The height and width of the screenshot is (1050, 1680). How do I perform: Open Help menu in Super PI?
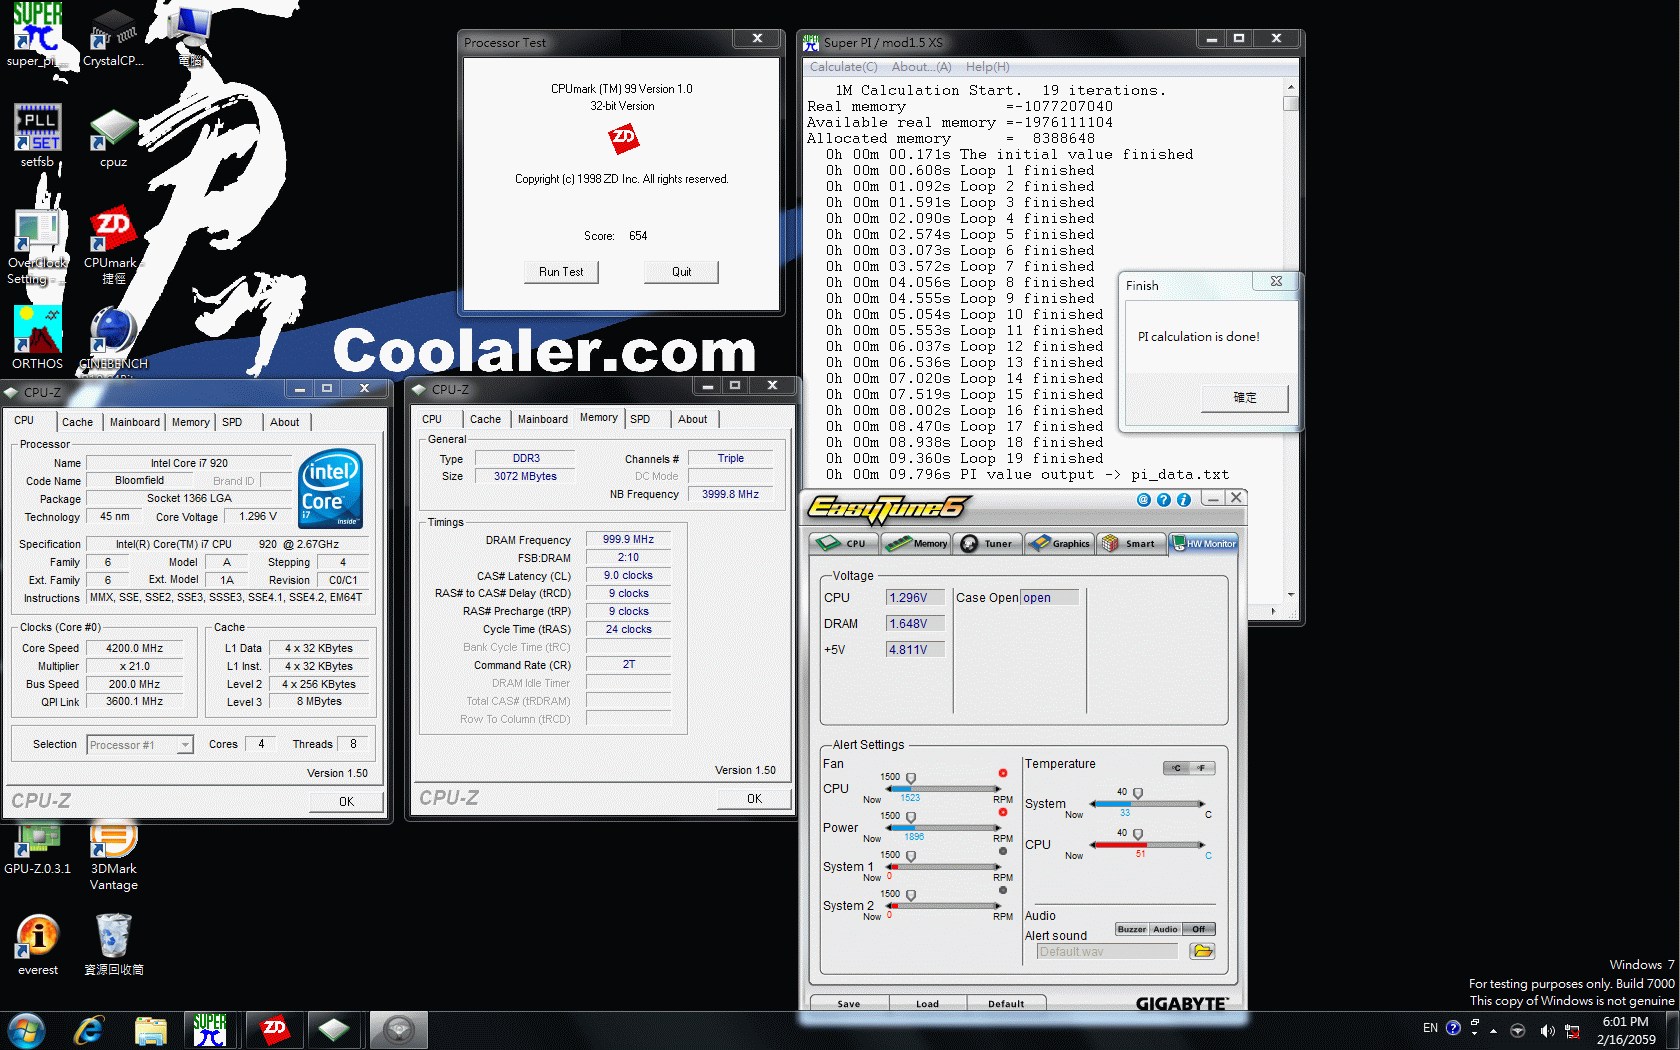(987, 67)
